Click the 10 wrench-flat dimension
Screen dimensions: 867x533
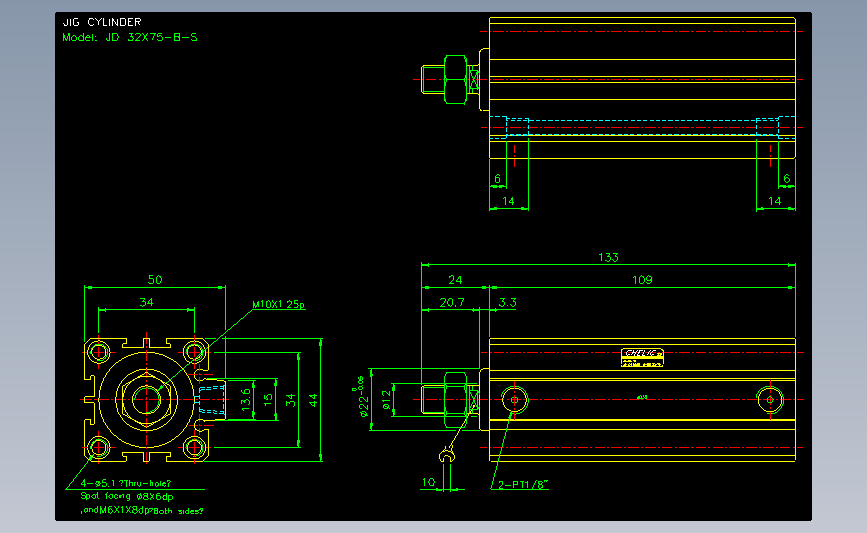pyautogui.click(x=429, y=482)
